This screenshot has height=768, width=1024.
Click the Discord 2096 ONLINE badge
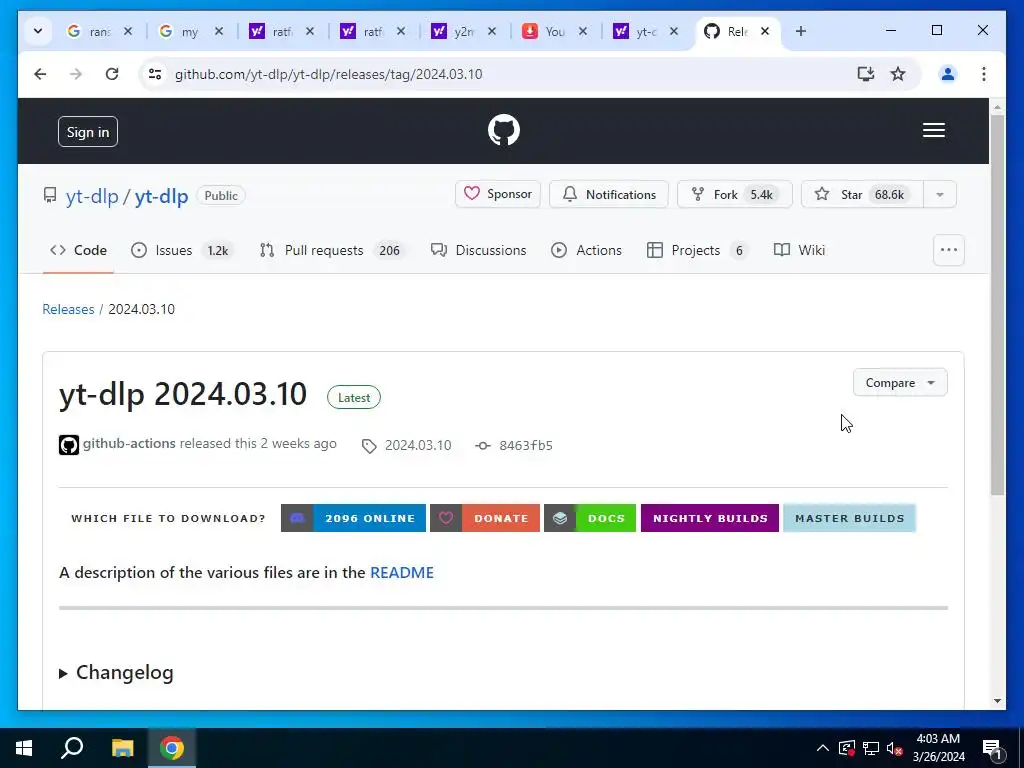(x=353, y=518)
